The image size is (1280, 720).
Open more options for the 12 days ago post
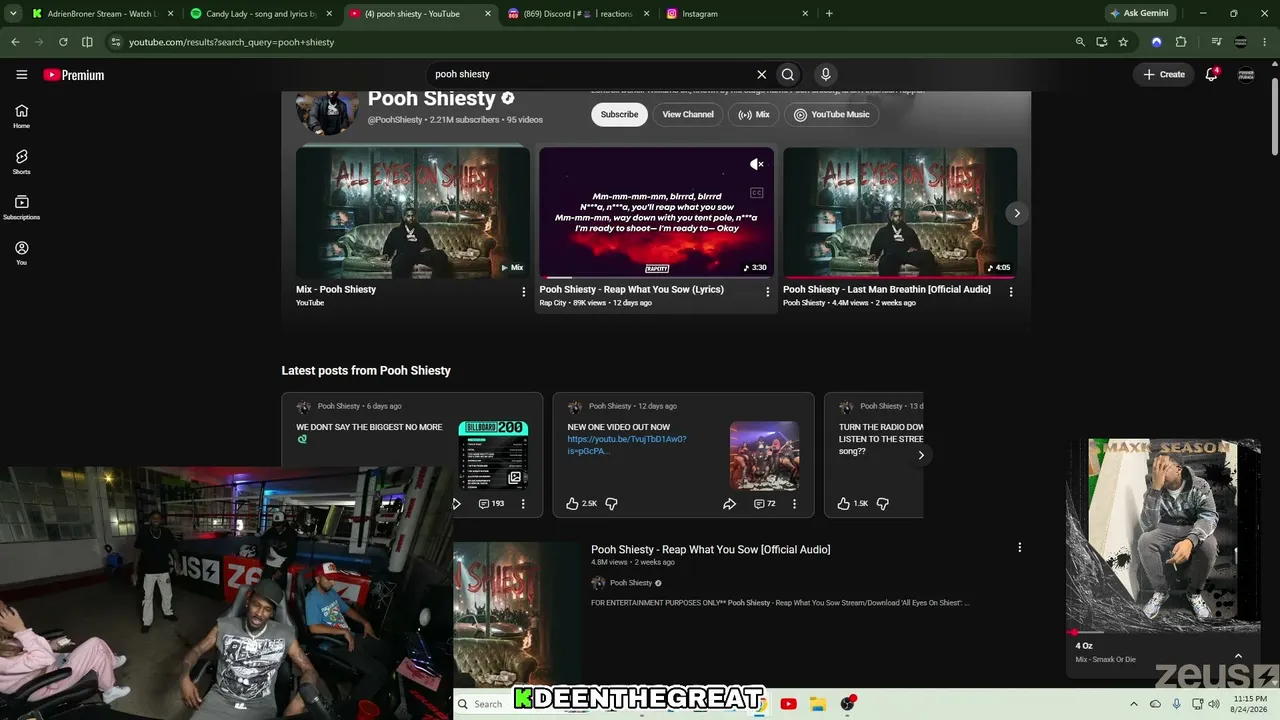795,504
